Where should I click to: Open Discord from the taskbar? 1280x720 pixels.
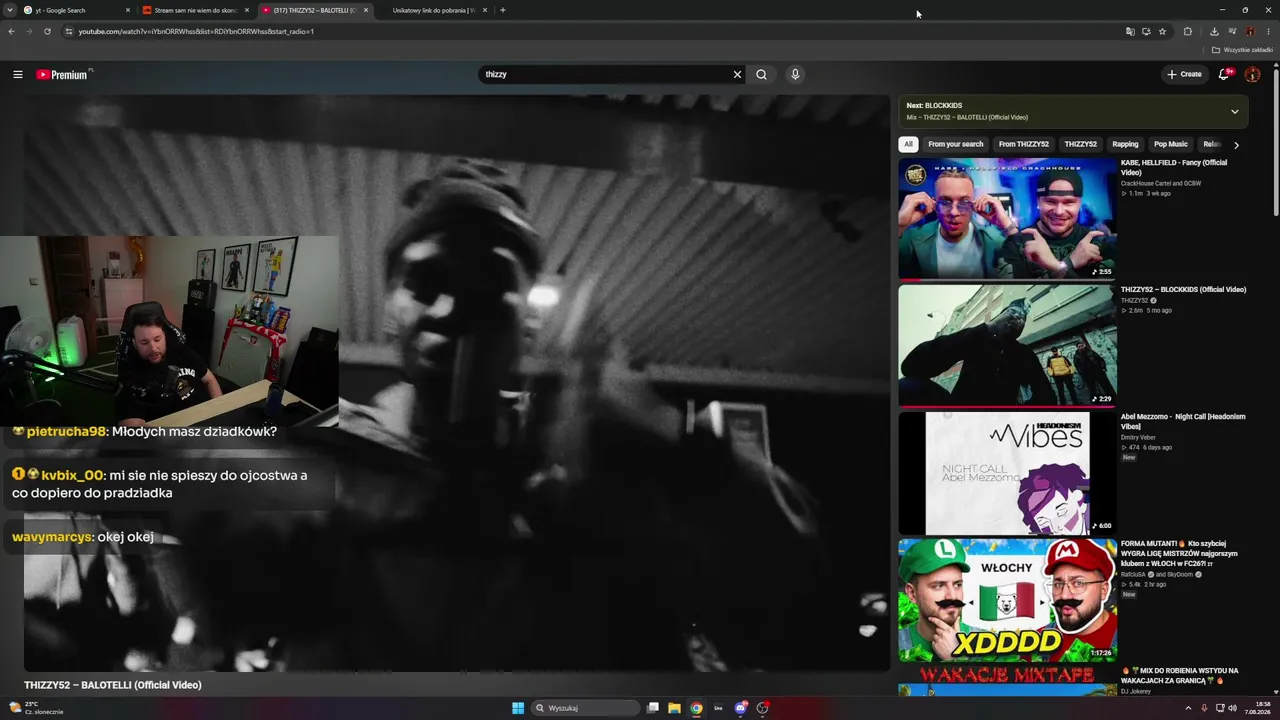(x=741, y=708)
